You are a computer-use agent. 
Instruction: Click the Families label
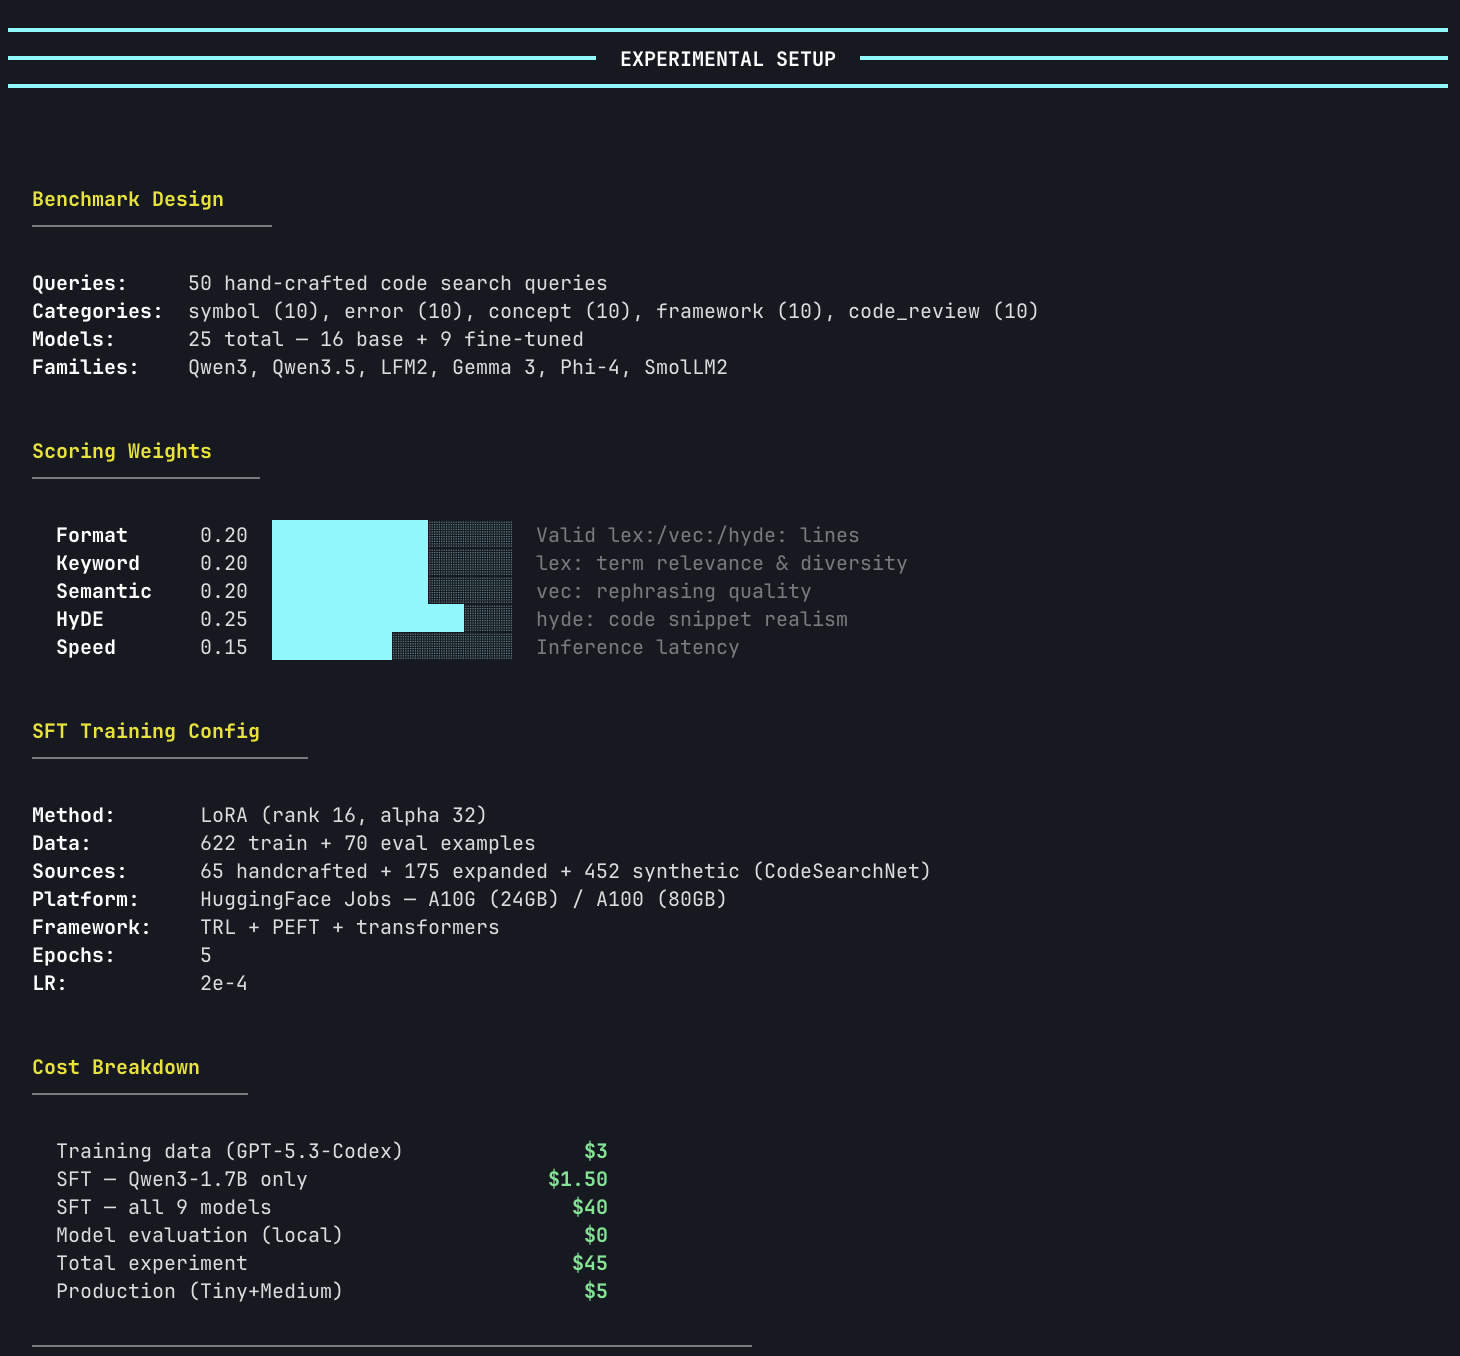pyautogui.click(x=86, y=367)
